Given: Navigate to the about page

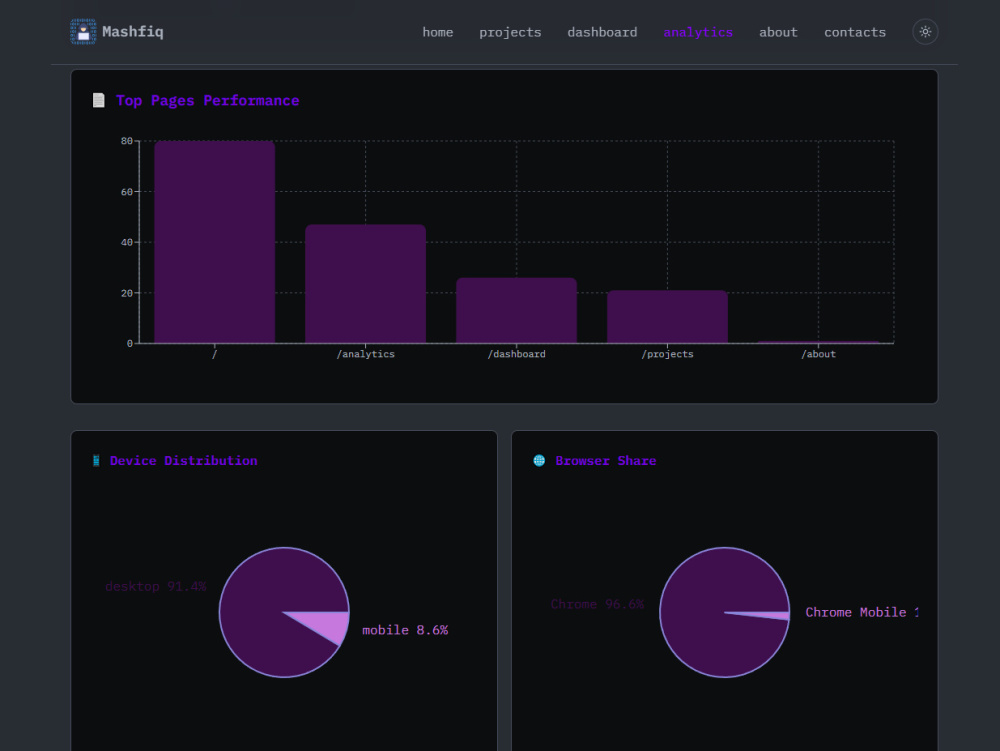Looking at the screenshot, I should point(778,32).
